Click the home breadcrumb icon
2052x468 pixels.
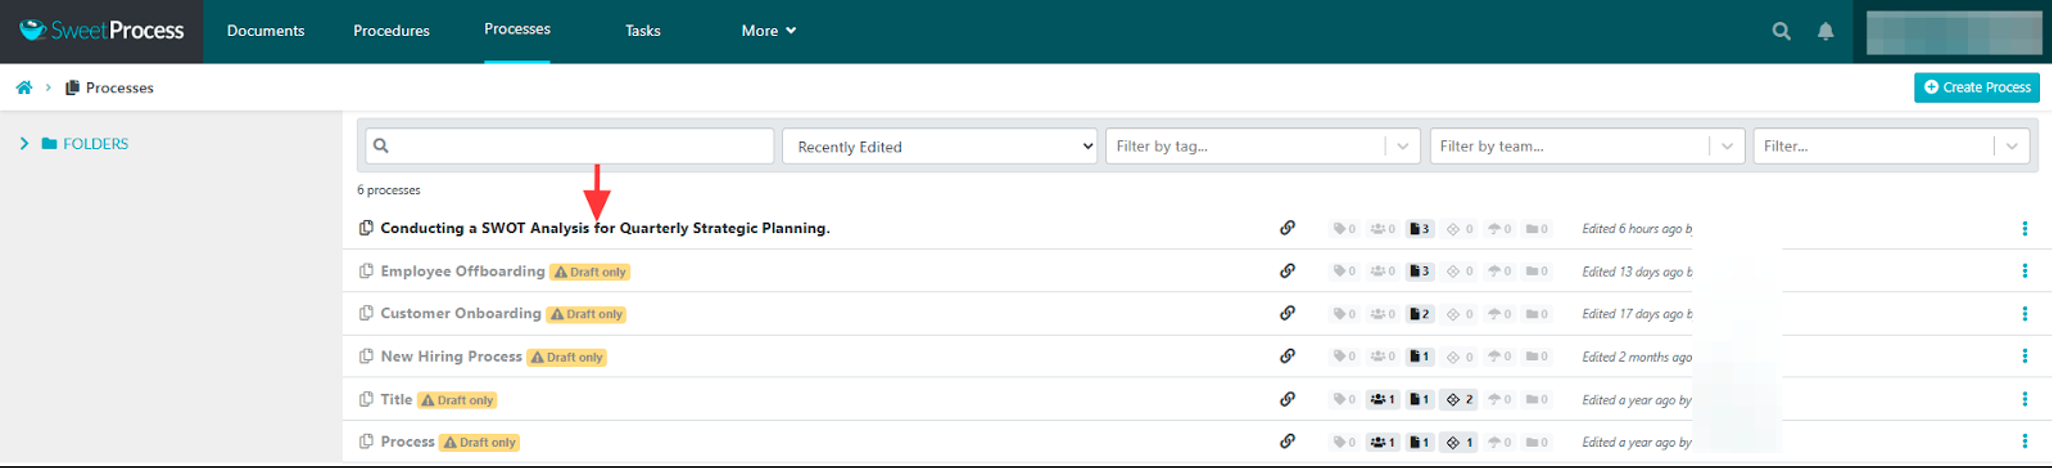(24, 88)
